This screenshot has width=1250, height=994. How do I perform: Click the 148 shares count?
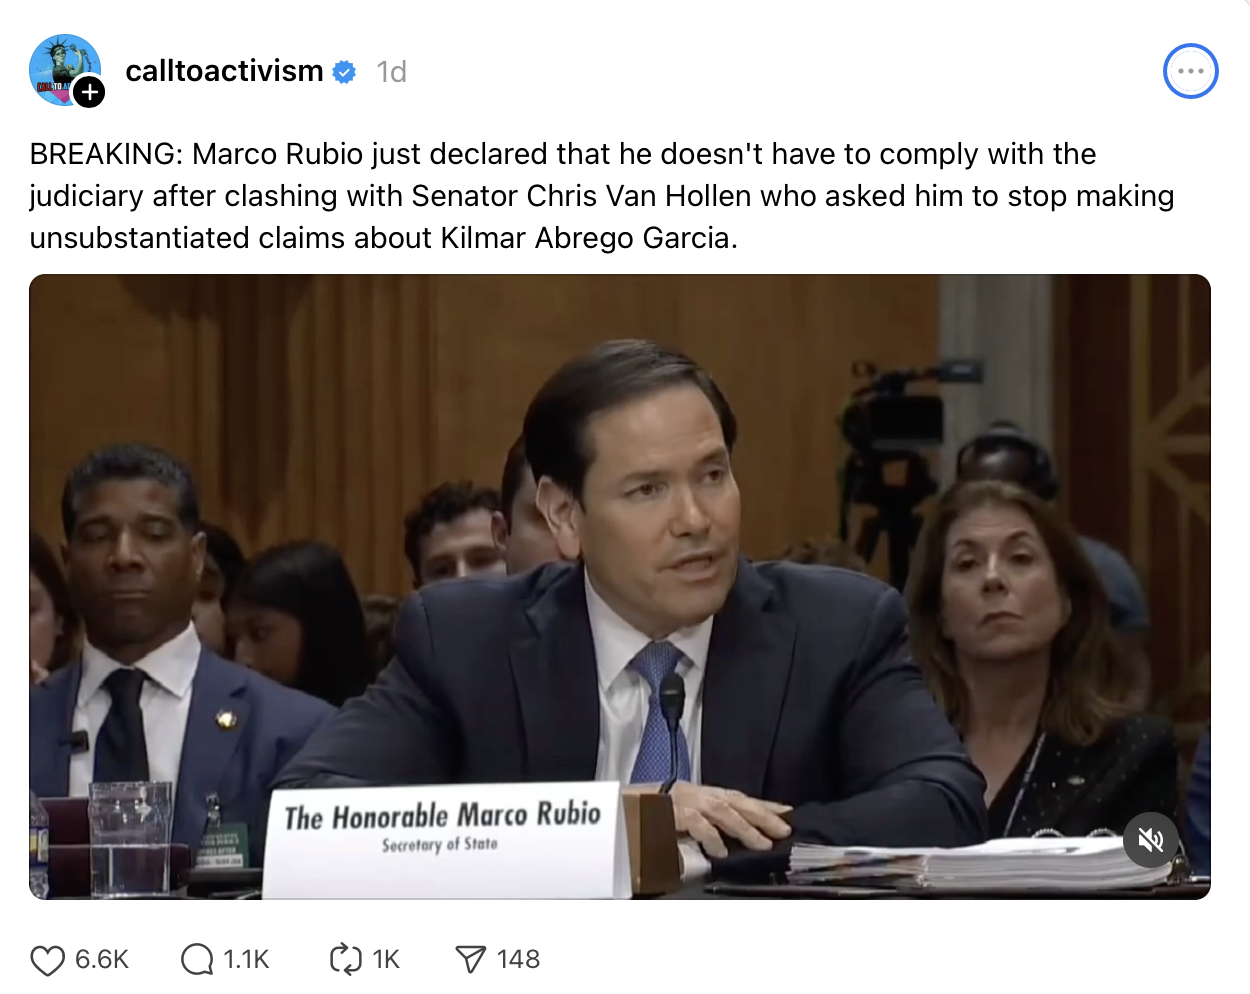click(x=518, y=960)
